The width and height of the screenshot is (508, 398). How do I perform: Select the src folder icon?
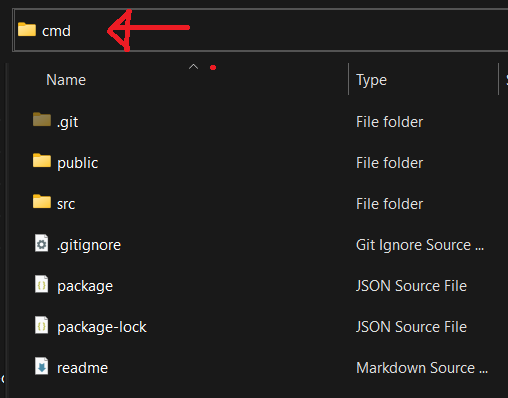tap(42, 202)
